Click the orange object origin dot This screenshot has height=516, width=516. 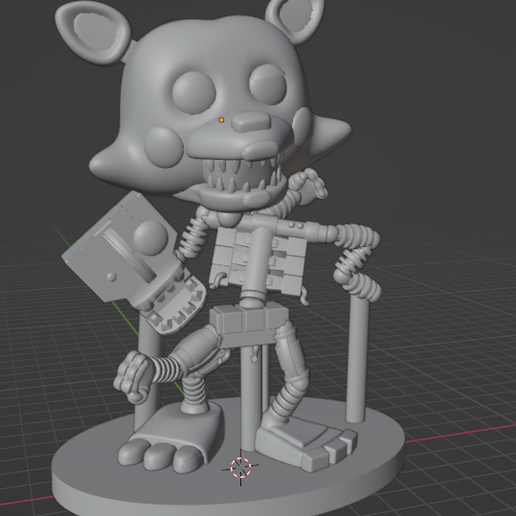221,120
